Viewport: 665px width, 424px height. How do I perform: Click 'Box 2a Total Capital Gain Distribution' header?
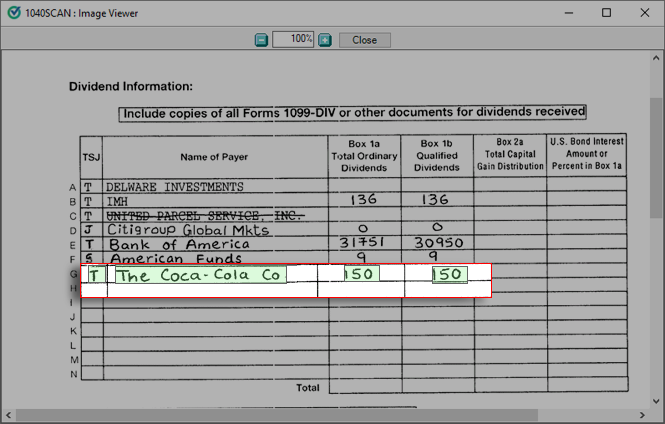pyautogui.click(x=510, y=154)
